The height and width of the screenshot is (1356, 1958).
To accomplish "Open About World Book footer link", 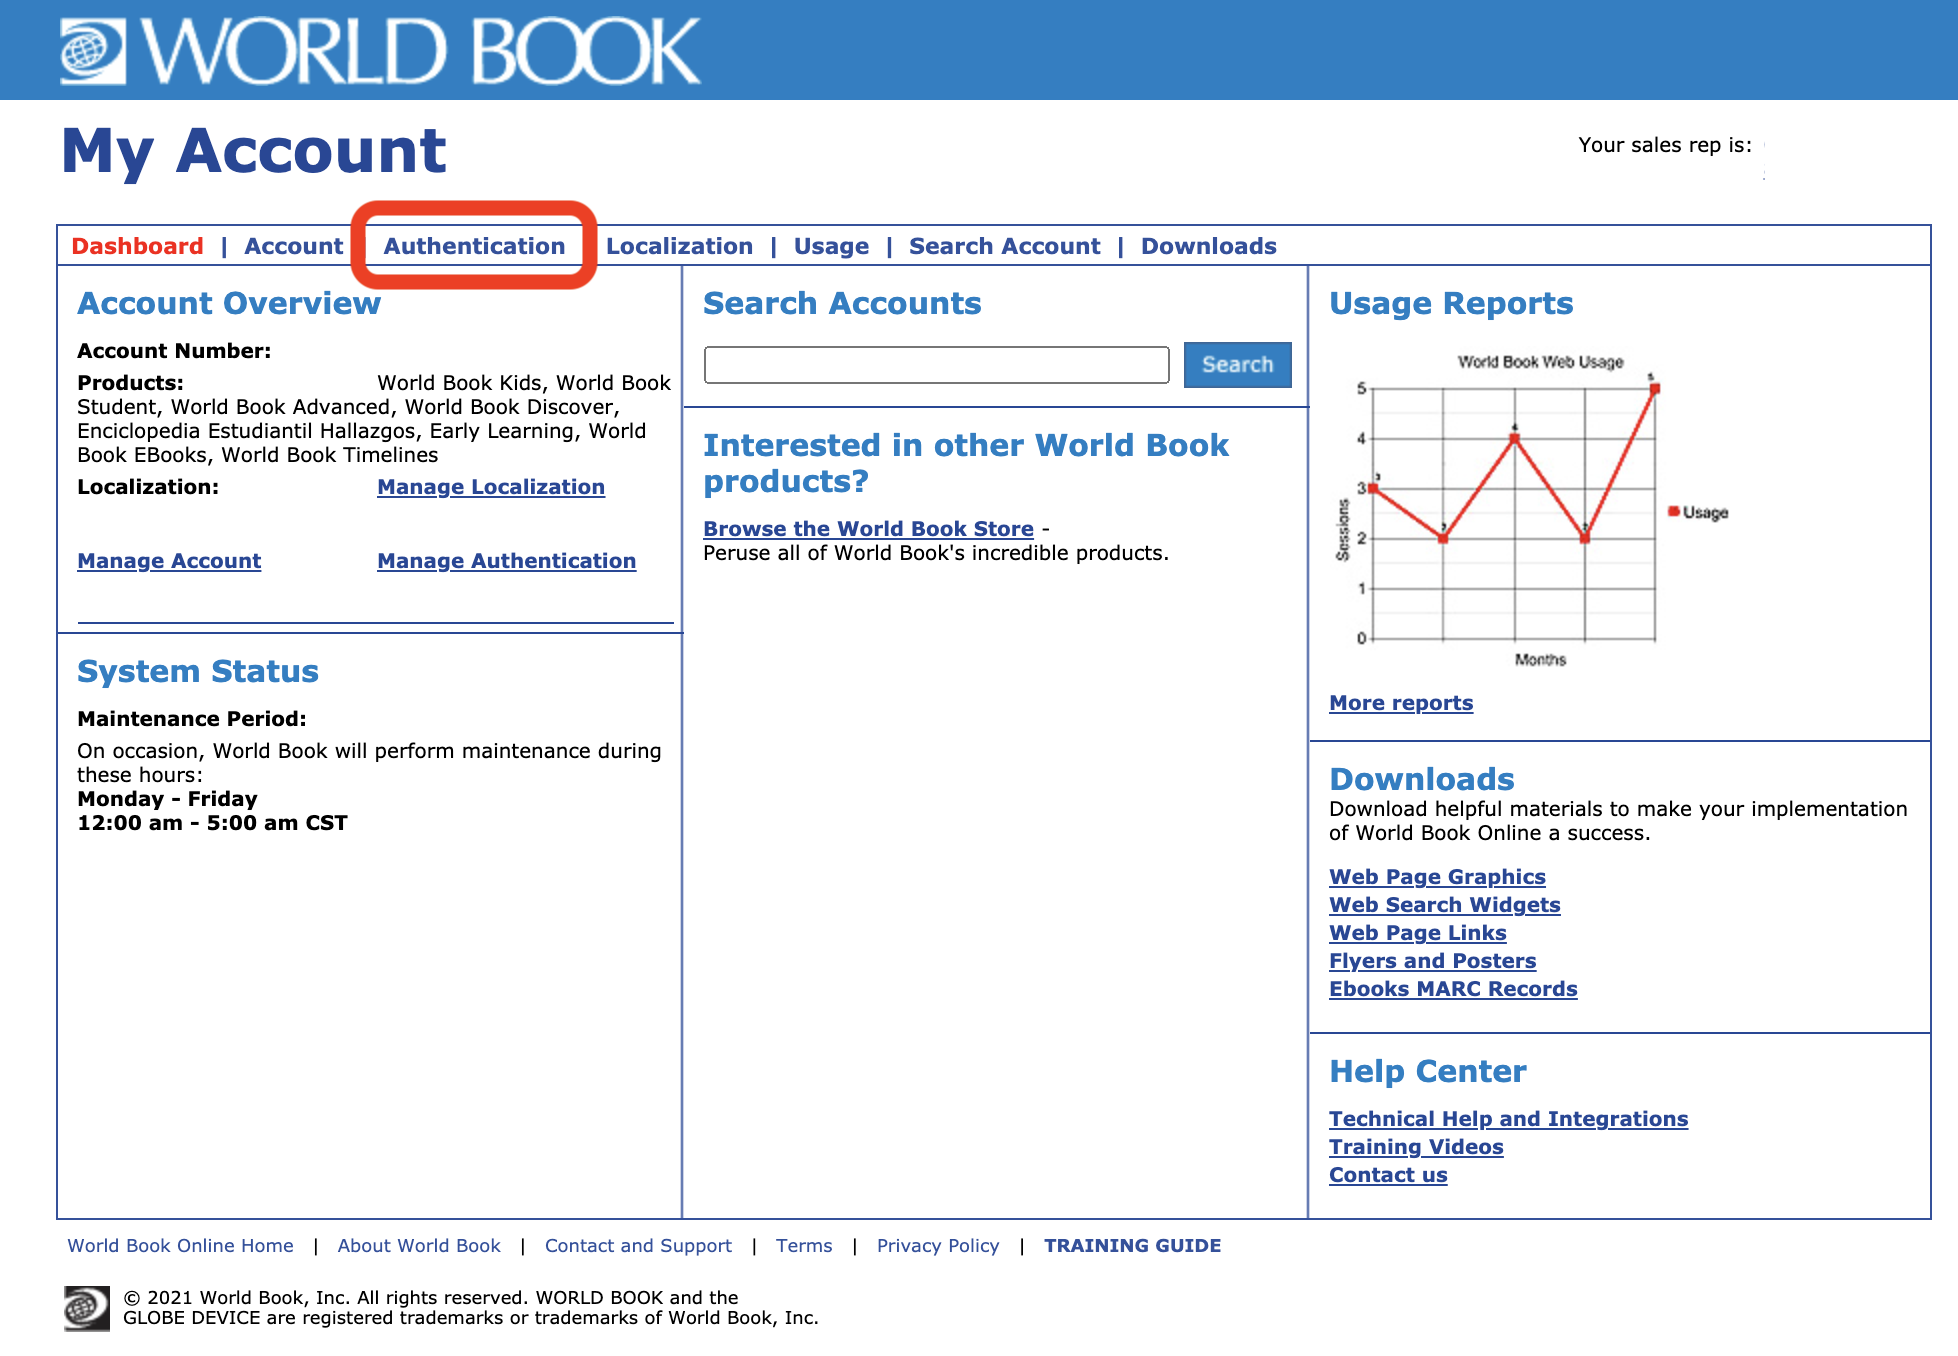I will (419, 1246).
